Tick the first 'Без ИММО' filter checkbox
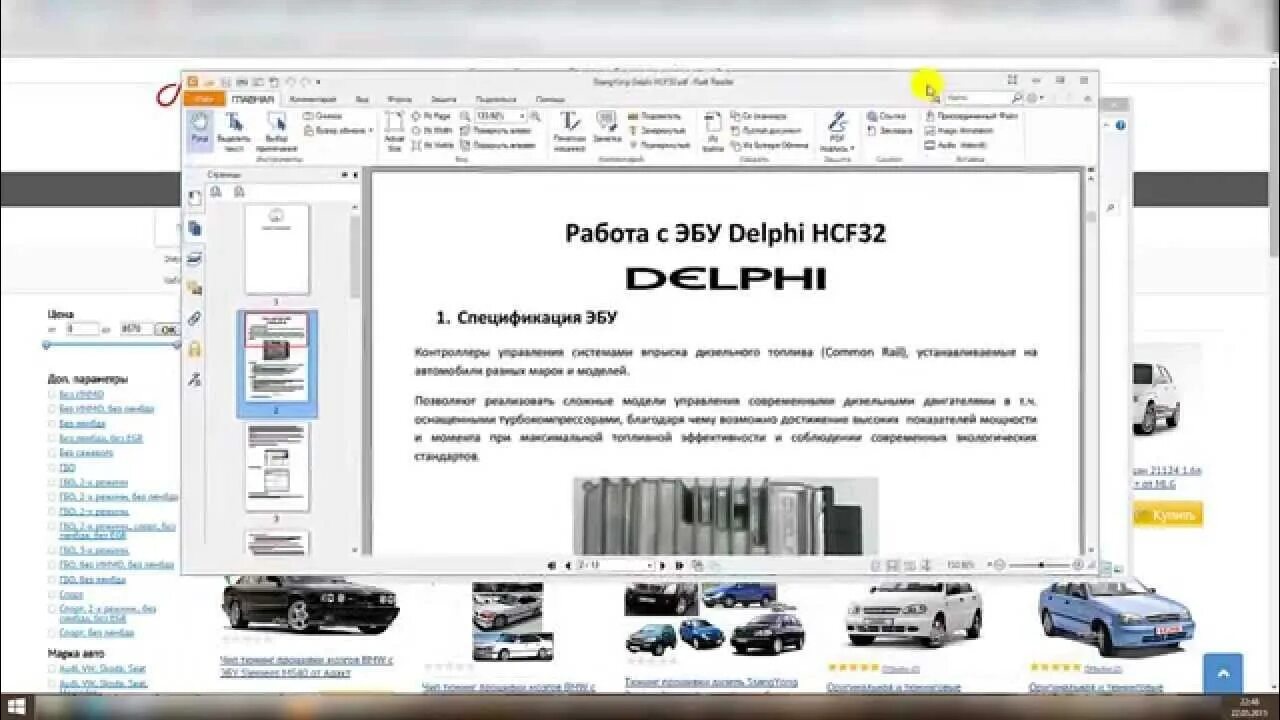Screen dimensions: 1280x720 (x=52, y=395)
